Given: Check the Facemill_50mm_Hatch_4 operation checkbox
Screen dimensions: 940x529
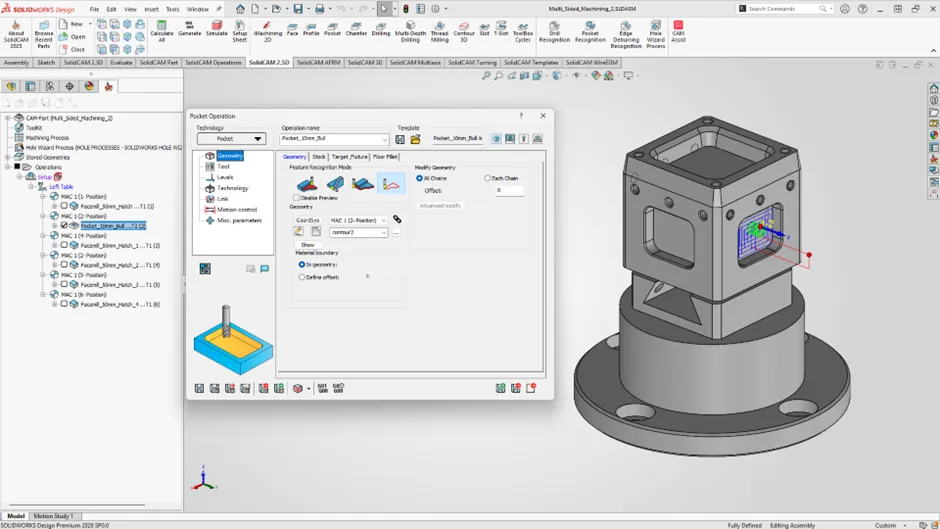Looking at the screenshot, I should [64, 304].
